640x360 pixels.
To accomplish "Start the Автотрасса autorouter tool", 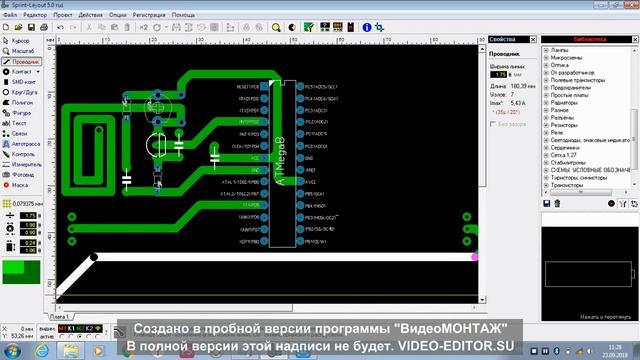I will click(x=21, y=144).
